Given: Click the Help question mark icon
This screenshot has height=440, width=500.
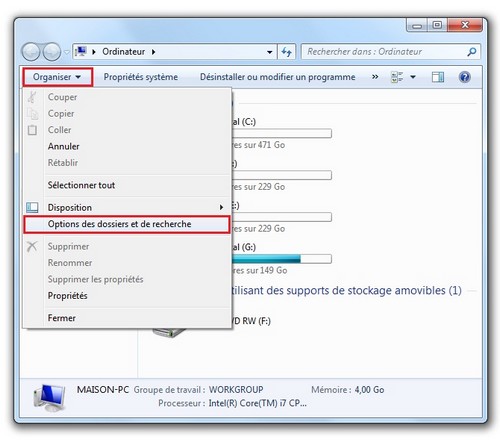Looking at the screenshot, I should tap(464, 77).
